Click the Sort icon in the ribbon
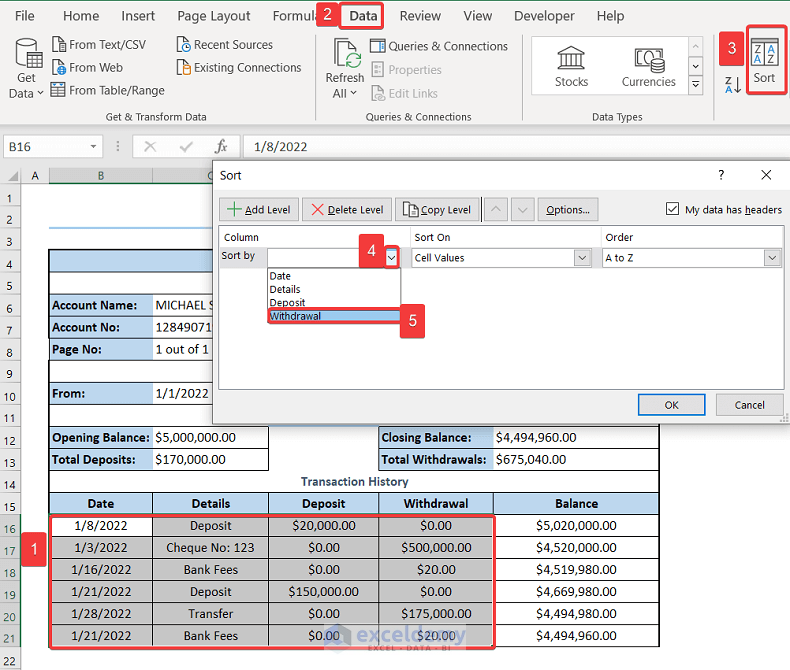The width and height of the screenshot is (790, 670). pyautogui.click(x=764, y=60)
